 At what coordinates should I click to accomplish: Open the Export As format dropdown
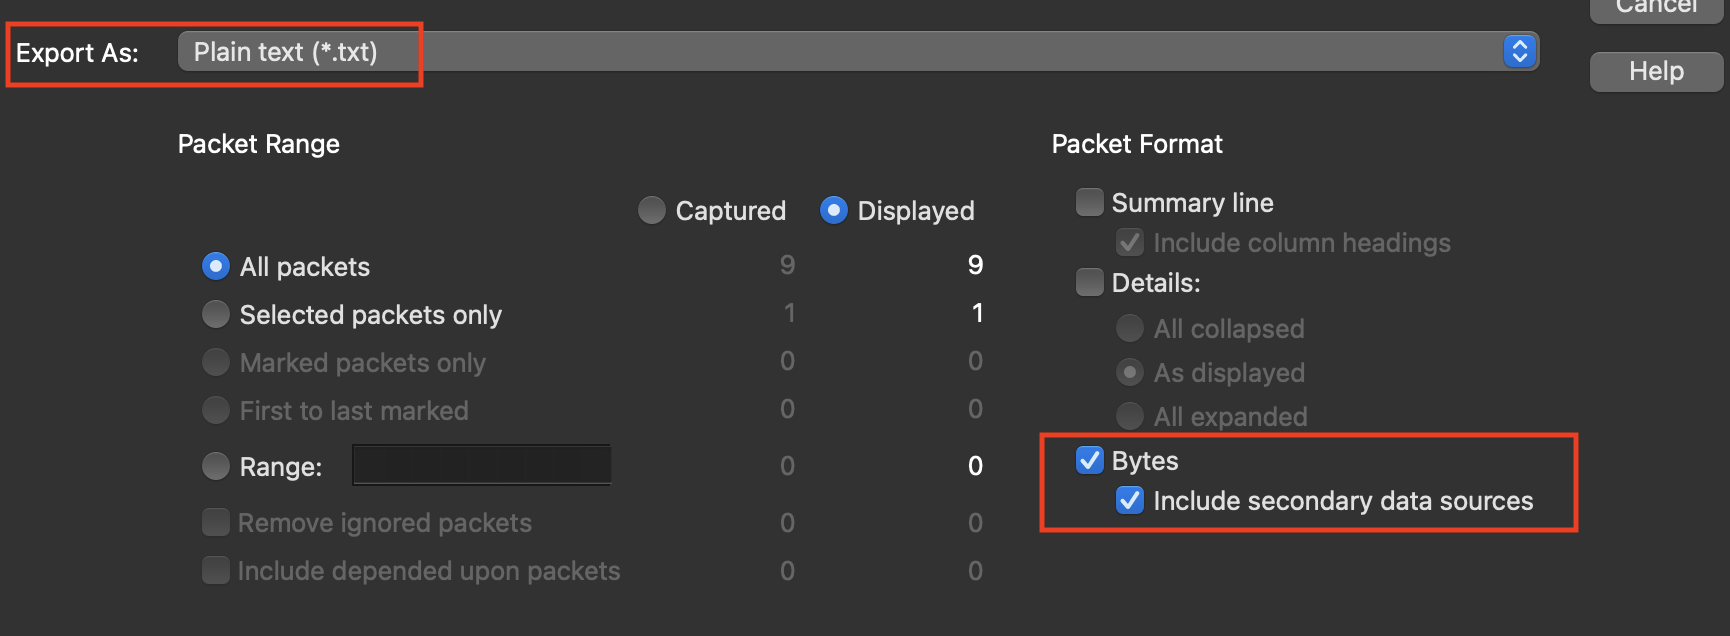(858, 51)
